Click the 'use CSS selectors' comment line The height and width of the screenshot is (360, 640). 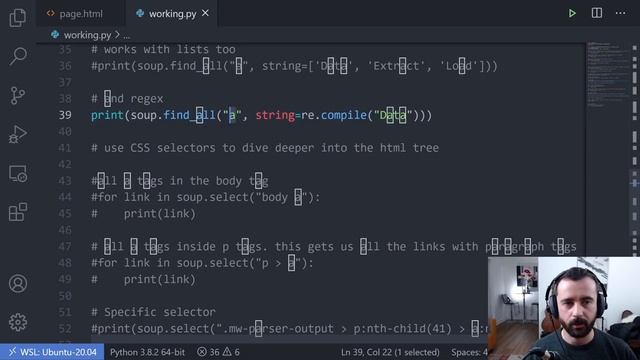265,148
